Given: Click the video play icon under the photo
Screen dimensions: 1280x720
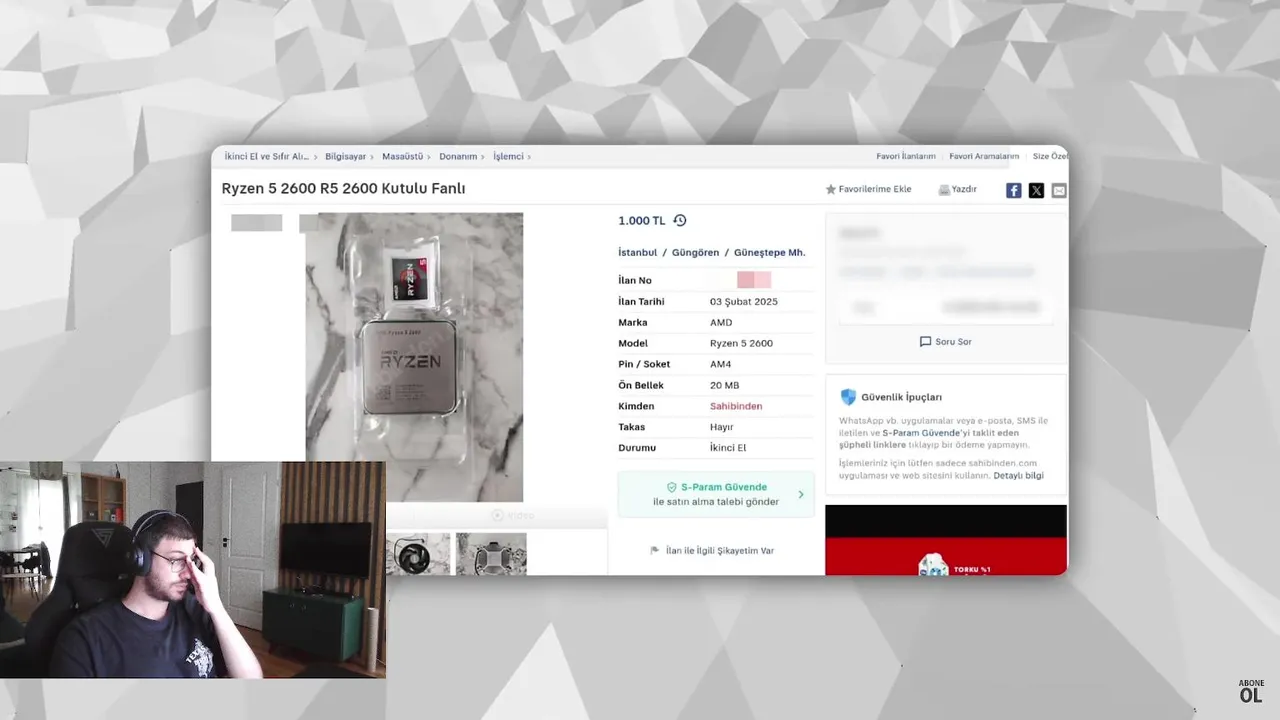Looking at the screenshot, I should coord(497,515).
